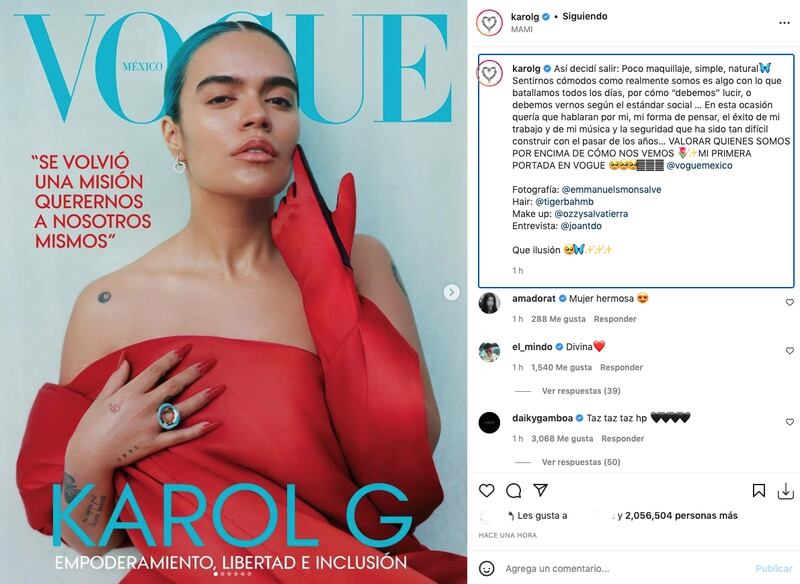Like the post with heart icon

point(487,491)
